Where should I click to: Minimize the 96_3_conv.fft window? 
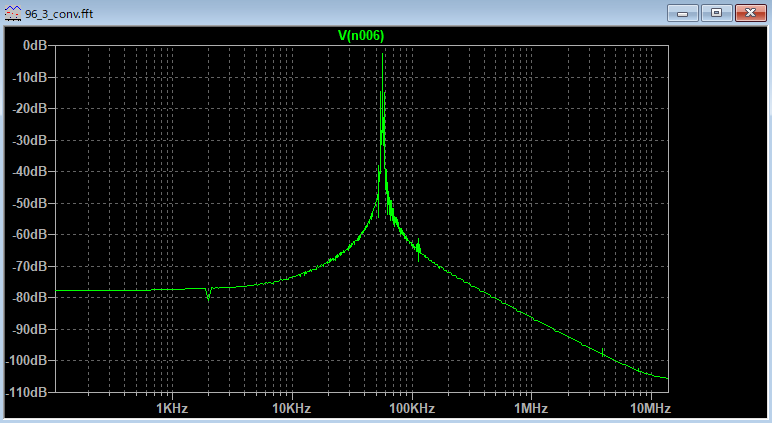(682, 13)
